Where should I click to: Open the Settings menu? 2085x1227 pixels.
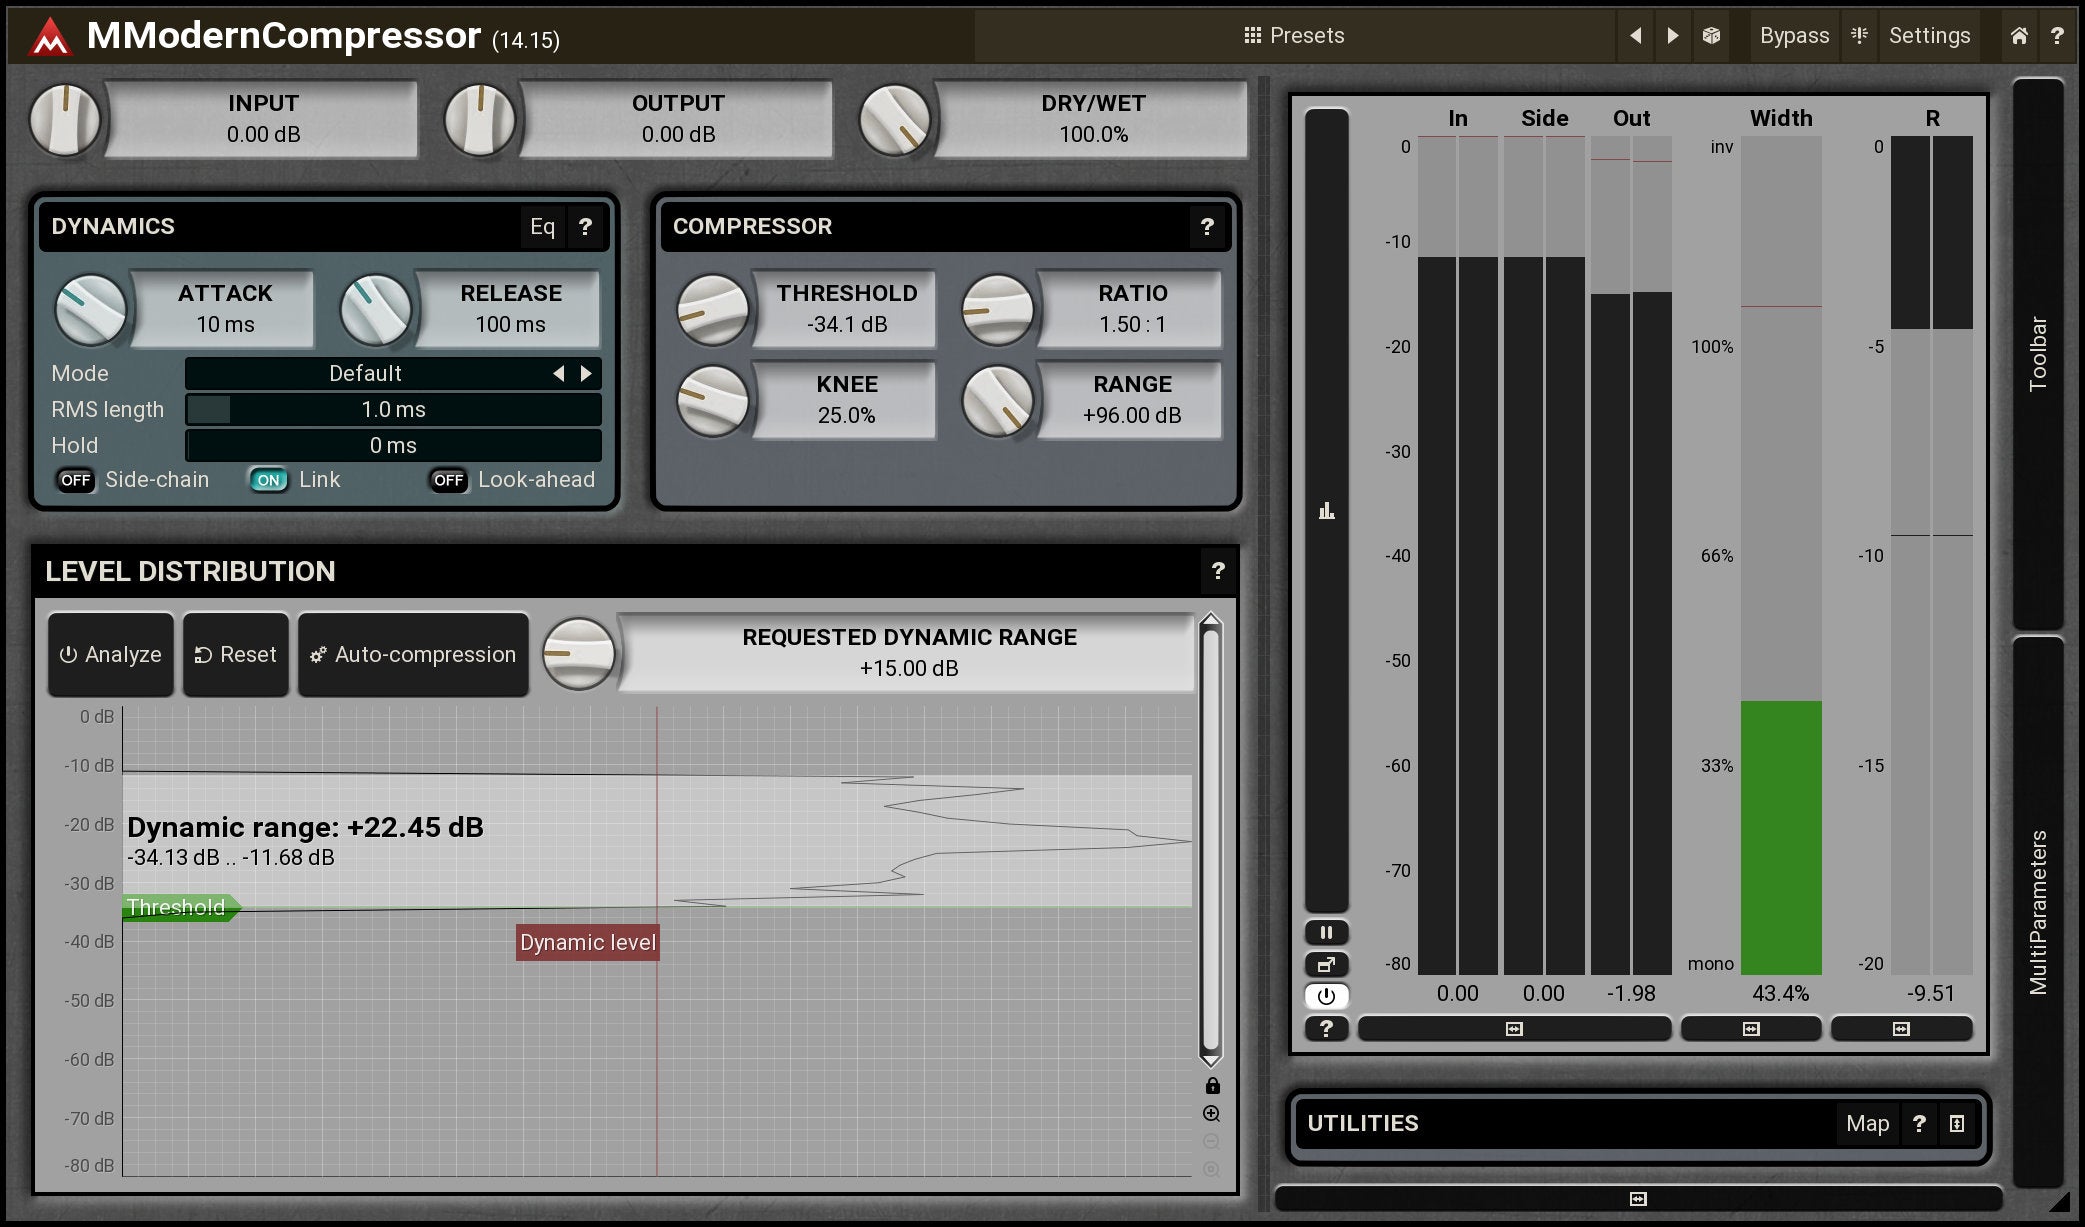(1928, 36)
